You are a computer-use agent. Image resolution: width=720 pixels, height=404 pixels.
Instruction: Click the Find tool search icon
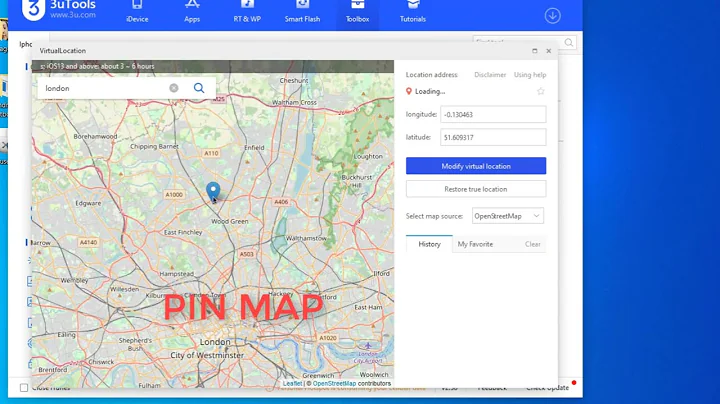tap(568, 43)
